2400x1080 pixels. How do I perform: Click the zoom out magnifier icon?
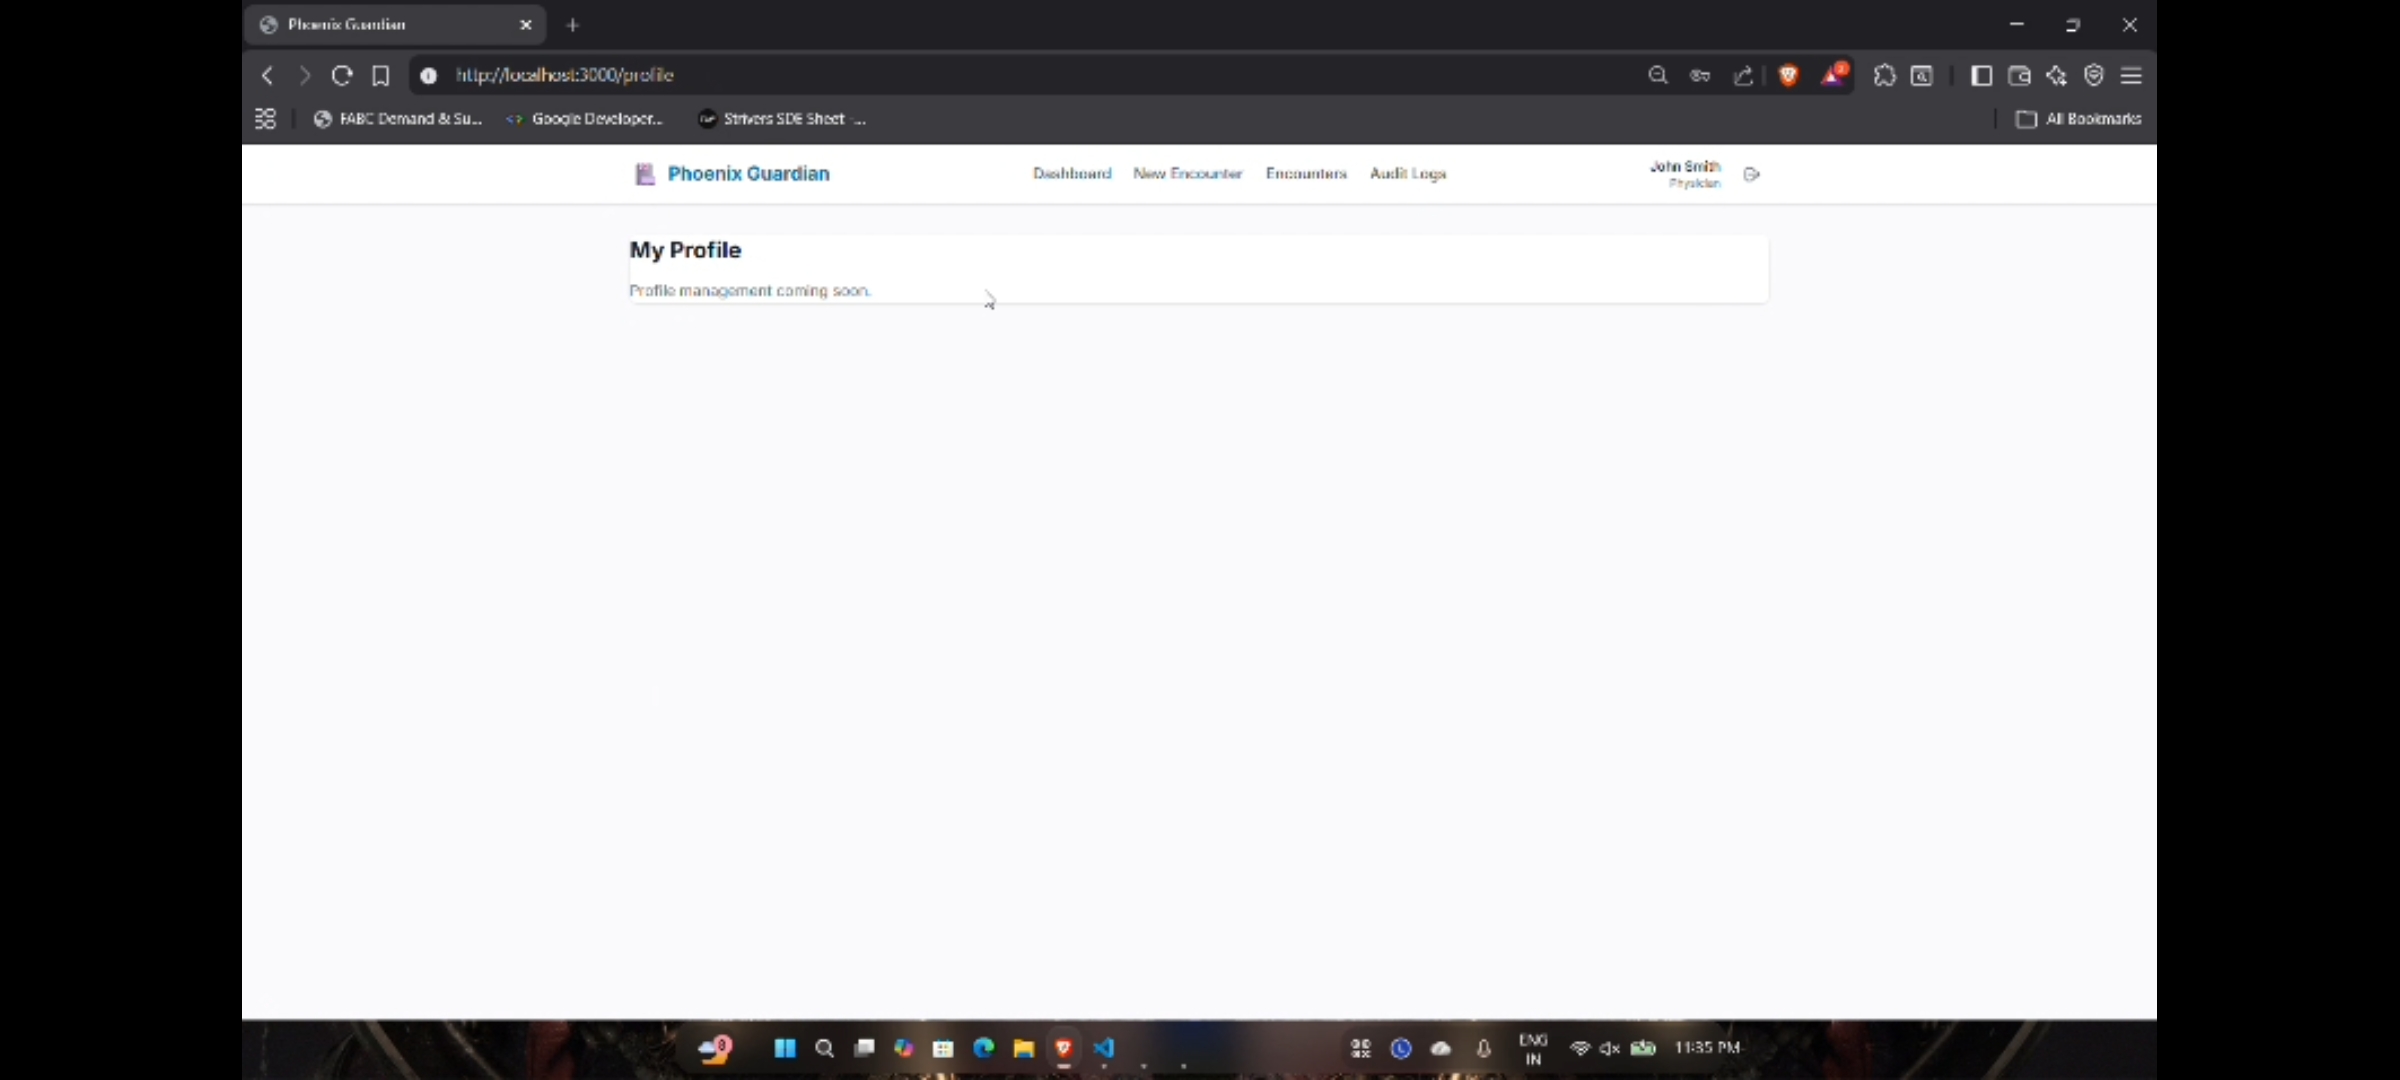tap(1658, 75)
